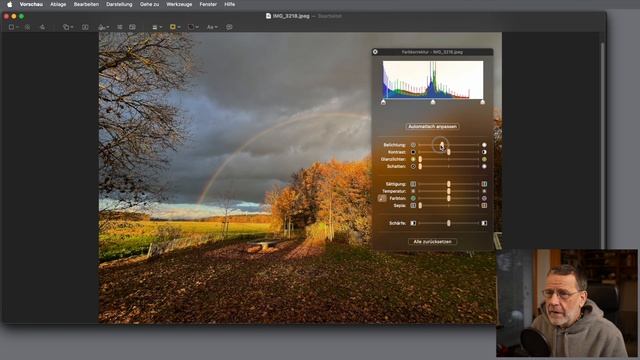Screen dimensions: 640x360
Task: Open the Shapes tool dropdown
Action: click(x=68, y=27)
